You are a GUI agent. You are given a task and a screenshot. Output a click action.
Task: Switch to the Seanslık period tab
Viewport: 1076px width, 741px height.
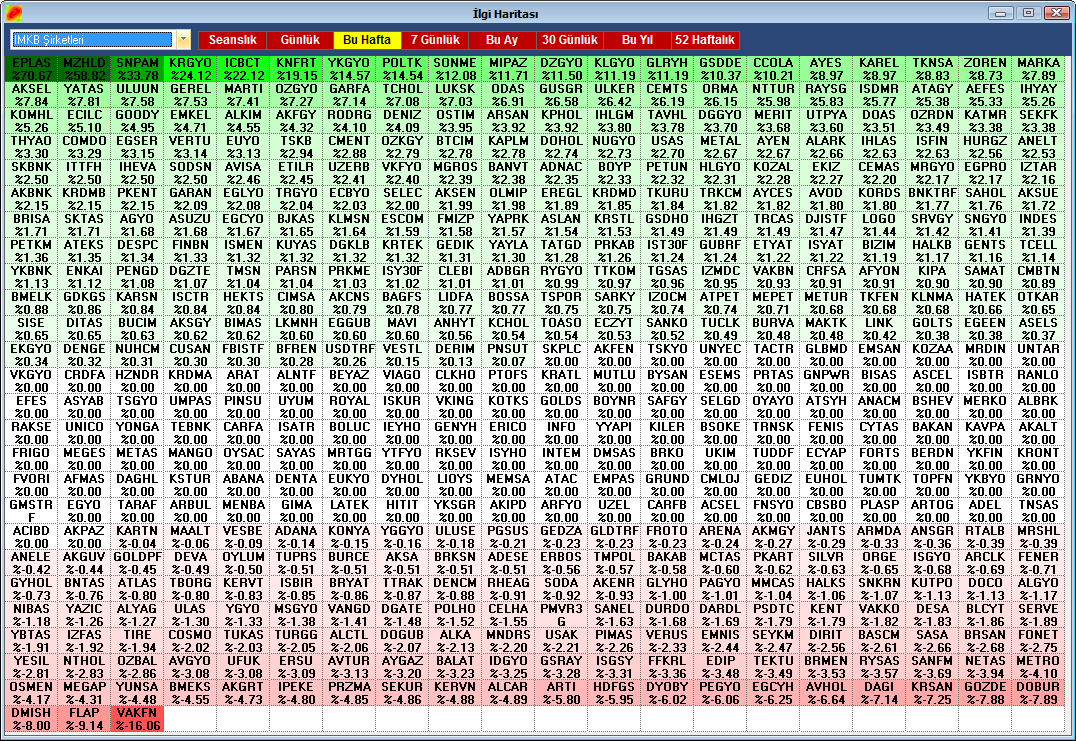point(233,40)
